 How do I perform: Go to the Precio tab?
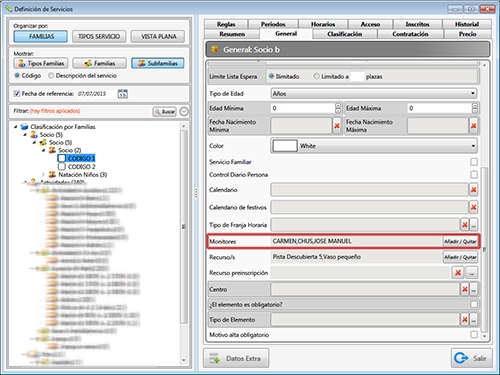[467, 34]
